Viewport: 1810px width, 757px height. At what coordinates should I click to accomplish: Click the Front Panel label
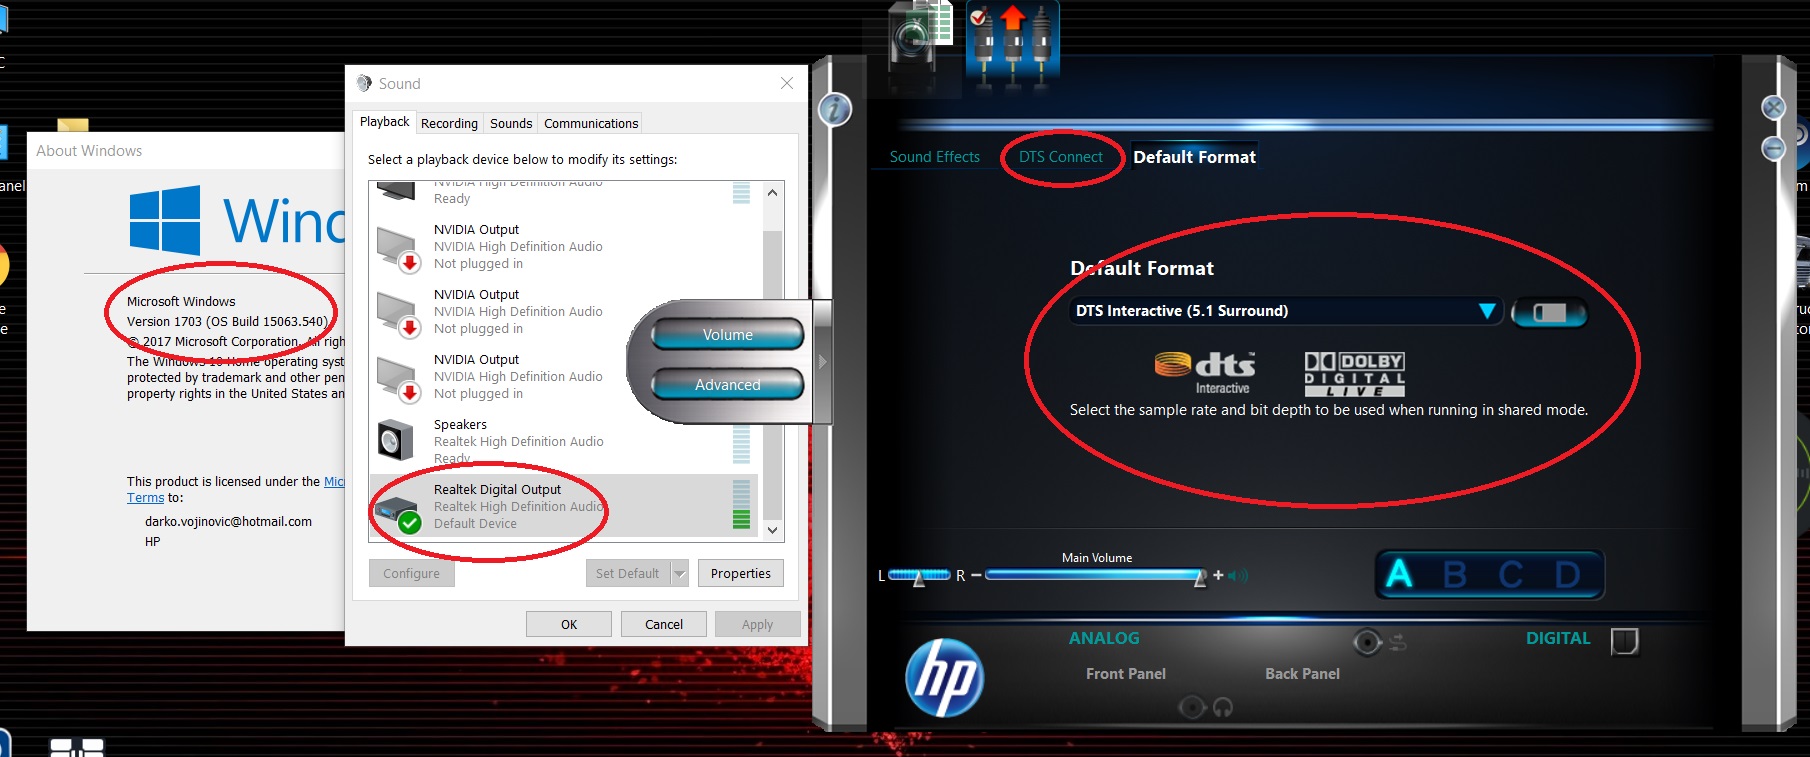1126,674
